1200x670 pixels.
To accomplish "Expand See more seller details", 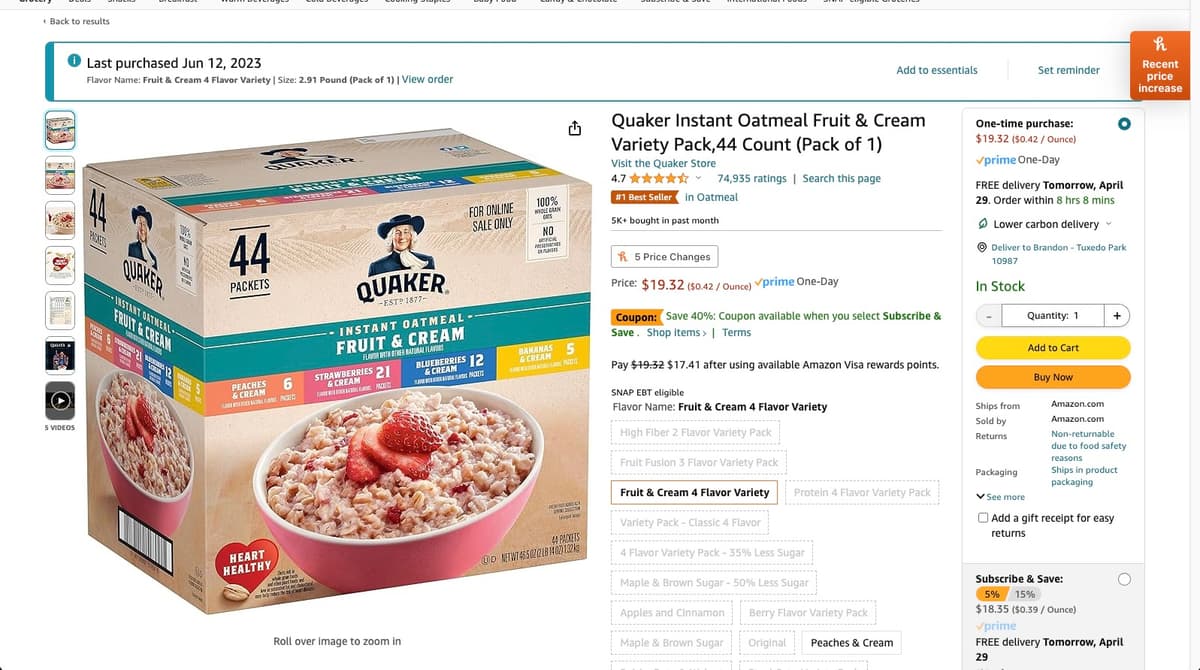I will [x=999, y=497].
